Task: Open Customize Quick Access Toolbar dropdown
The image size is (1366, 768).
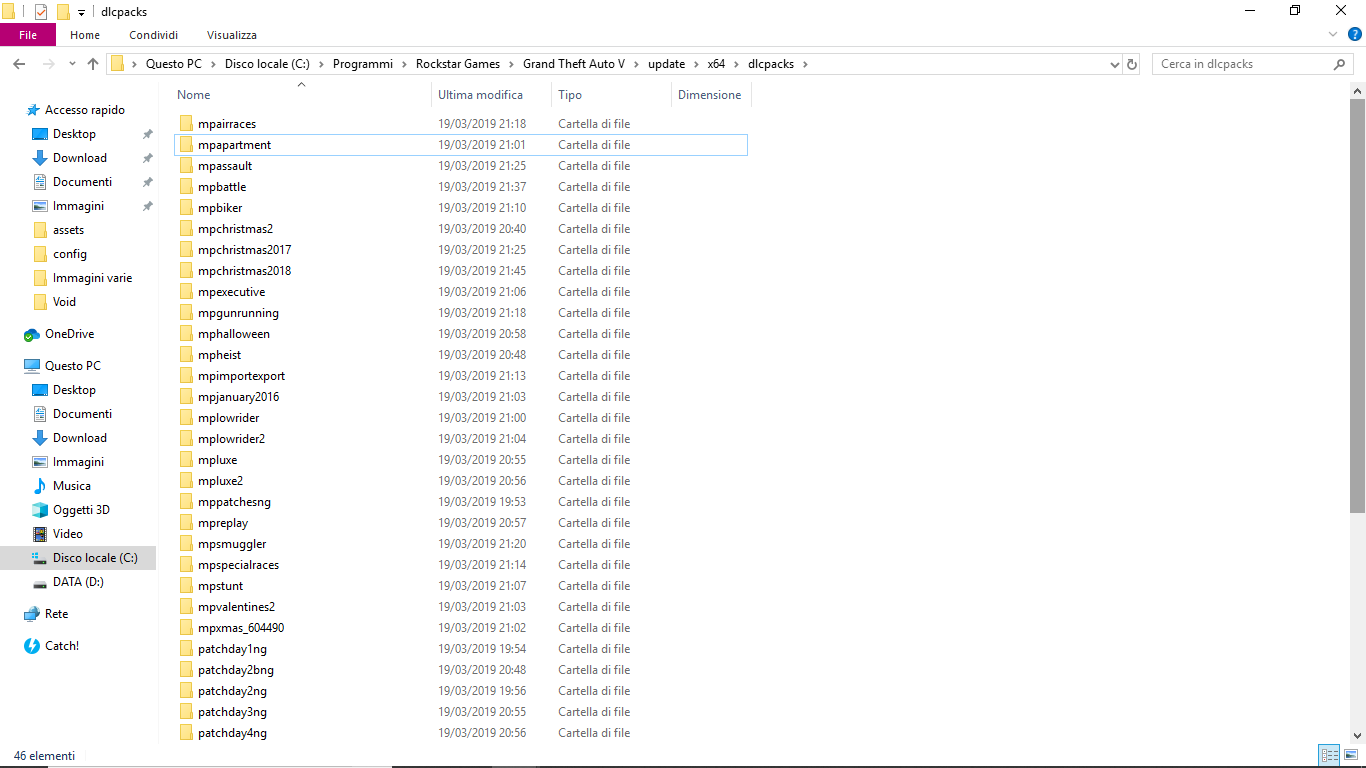Action: tap(81, 13)
